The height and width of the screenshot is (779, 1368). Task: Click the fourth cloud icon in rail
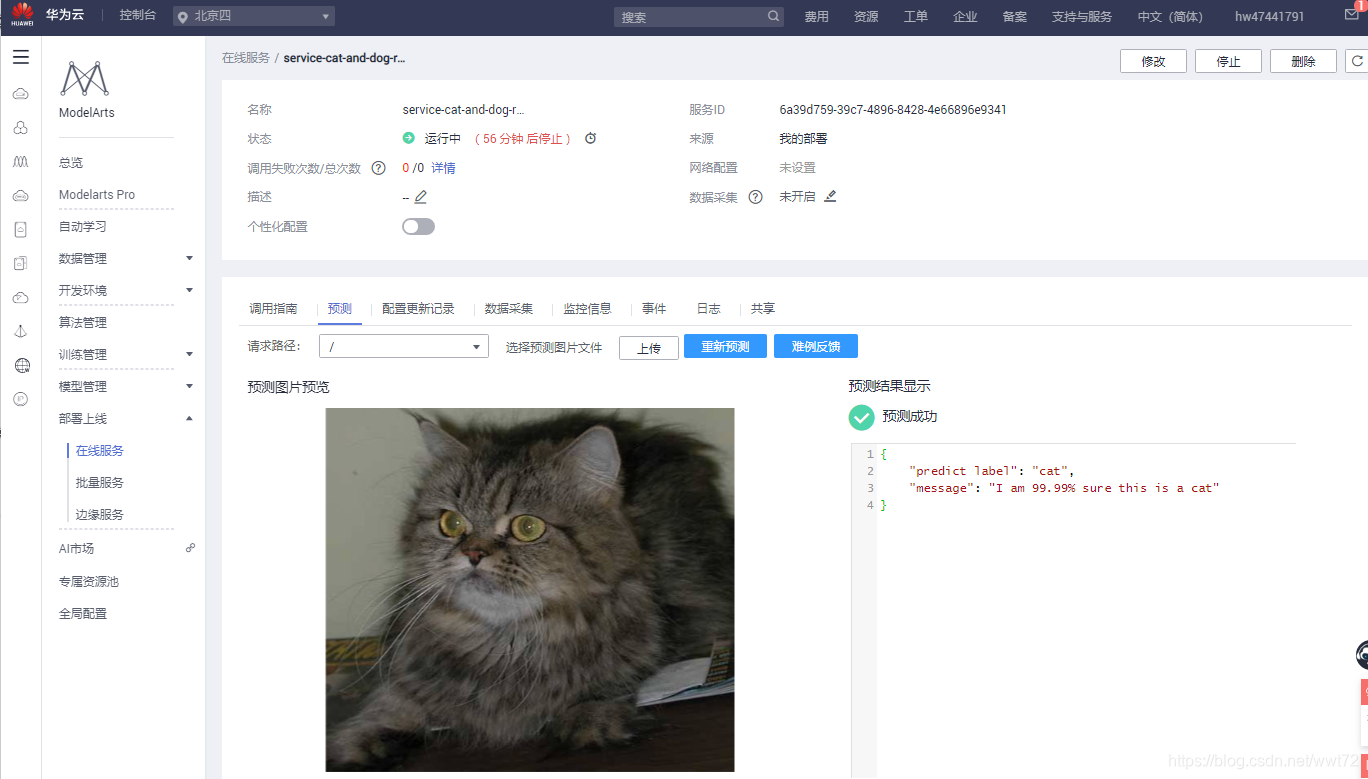click(x=21, y=297)
